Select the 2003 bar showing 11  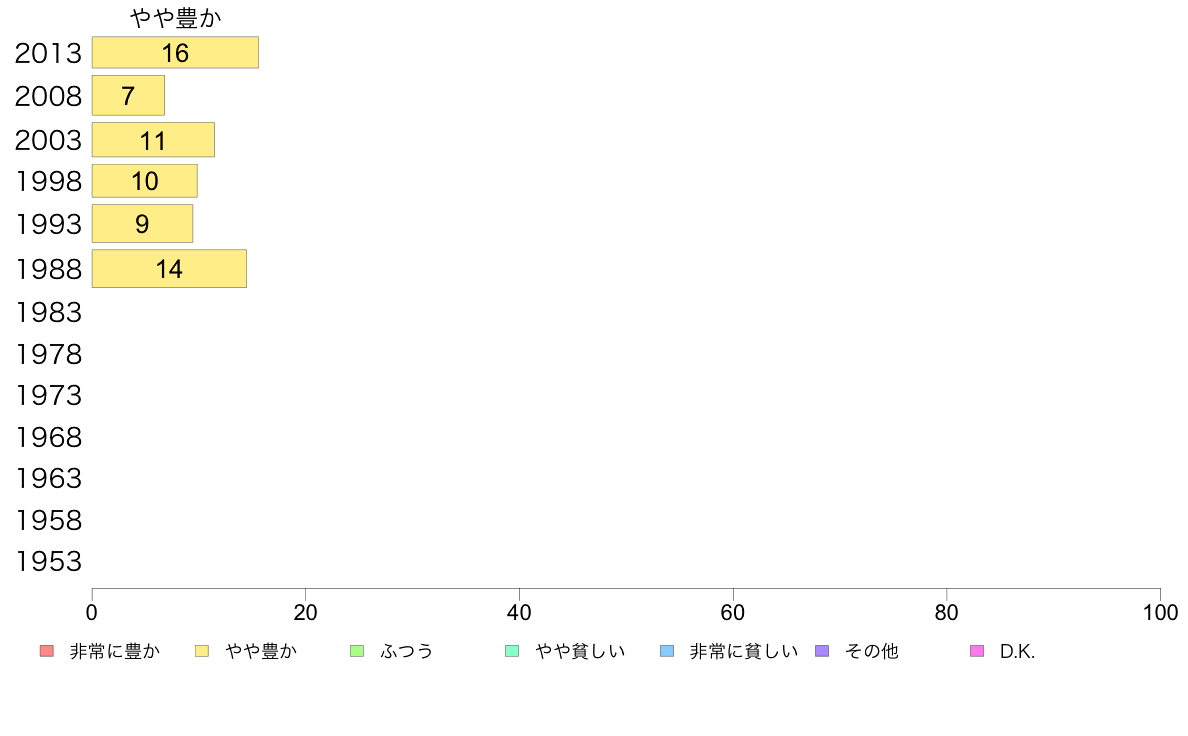tap(153, 140)
